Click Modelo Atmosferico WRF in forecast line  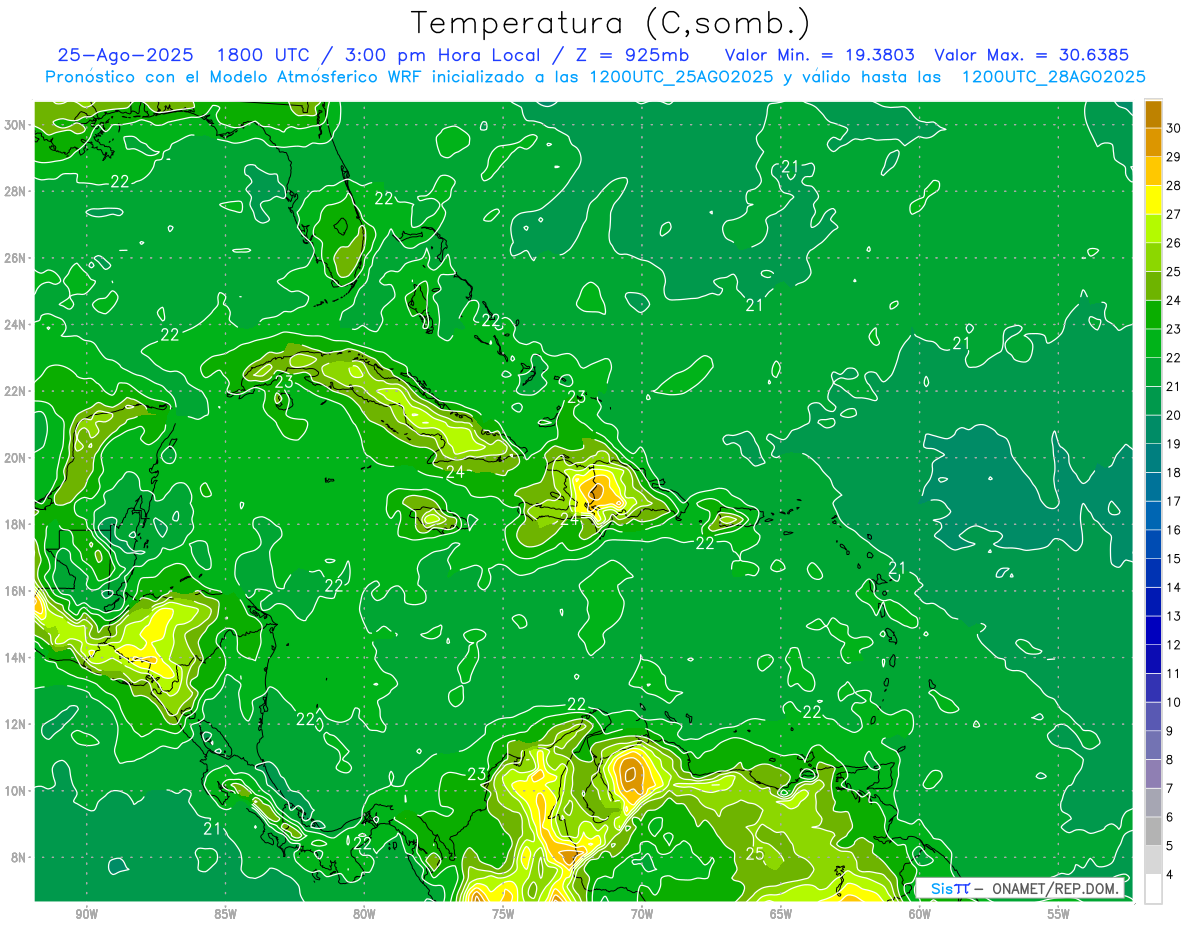click(317, 77)
